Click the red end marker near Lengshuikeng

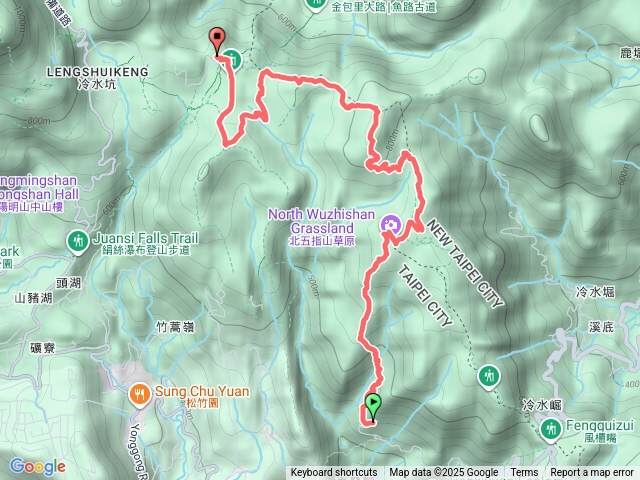(217, 41)
